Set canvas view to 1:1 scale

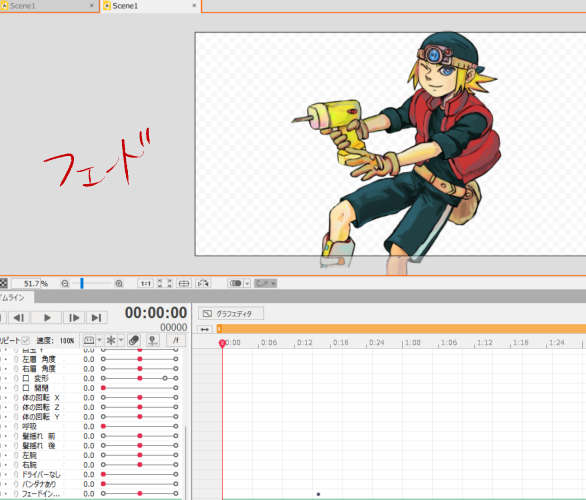[145, 284]
